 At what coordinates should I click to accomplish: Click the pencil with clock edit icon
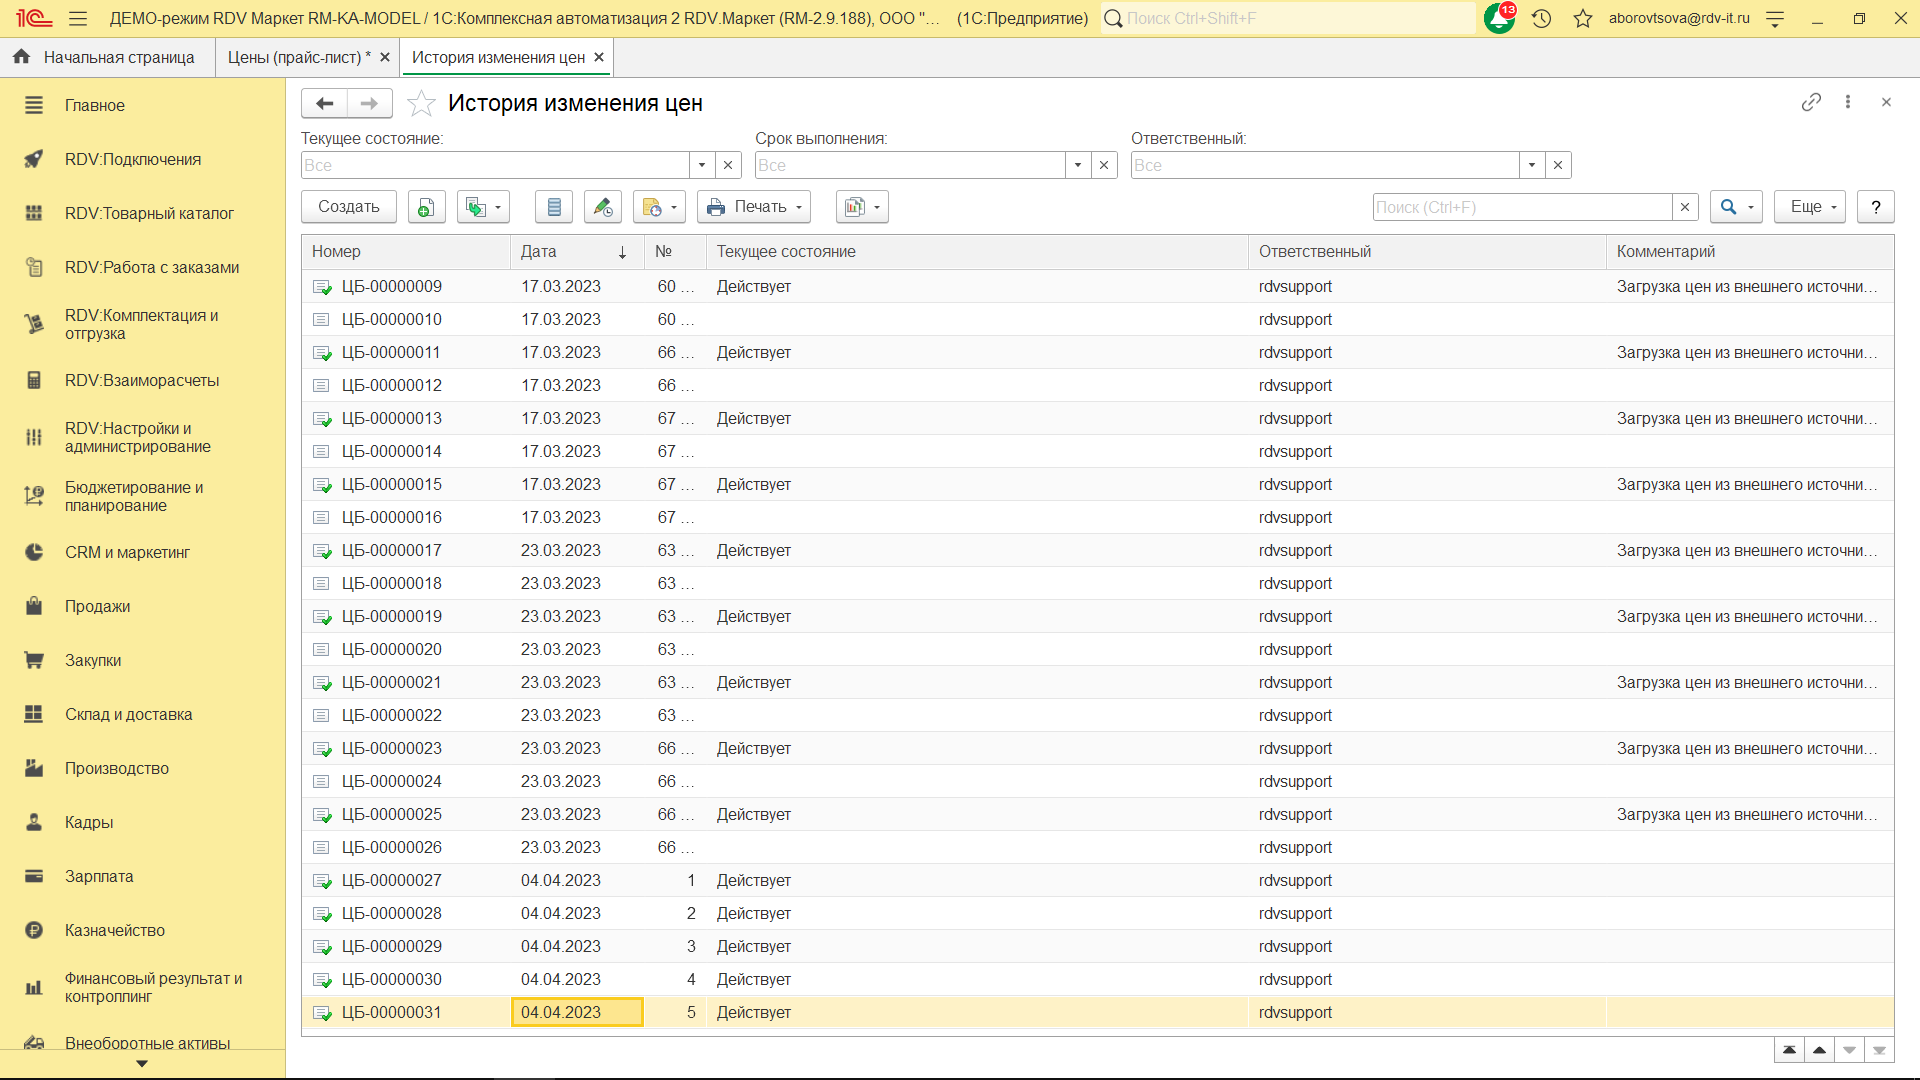[x=602, y=207]
